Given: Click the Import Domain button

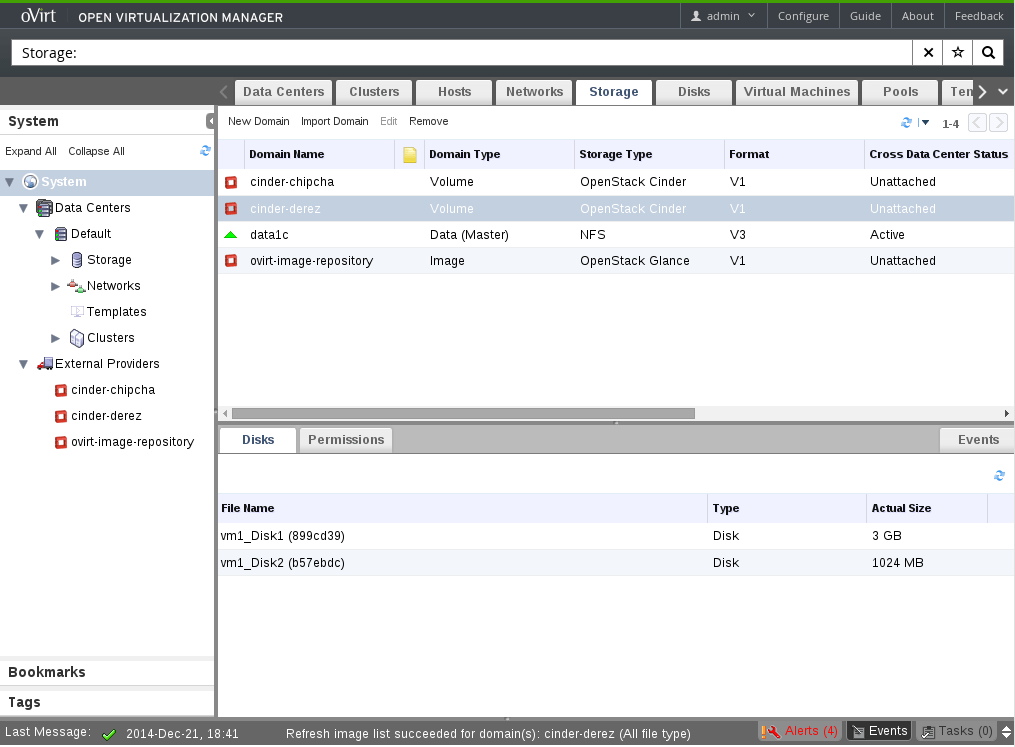Looking at the screenshot, I should click(334, 121).
